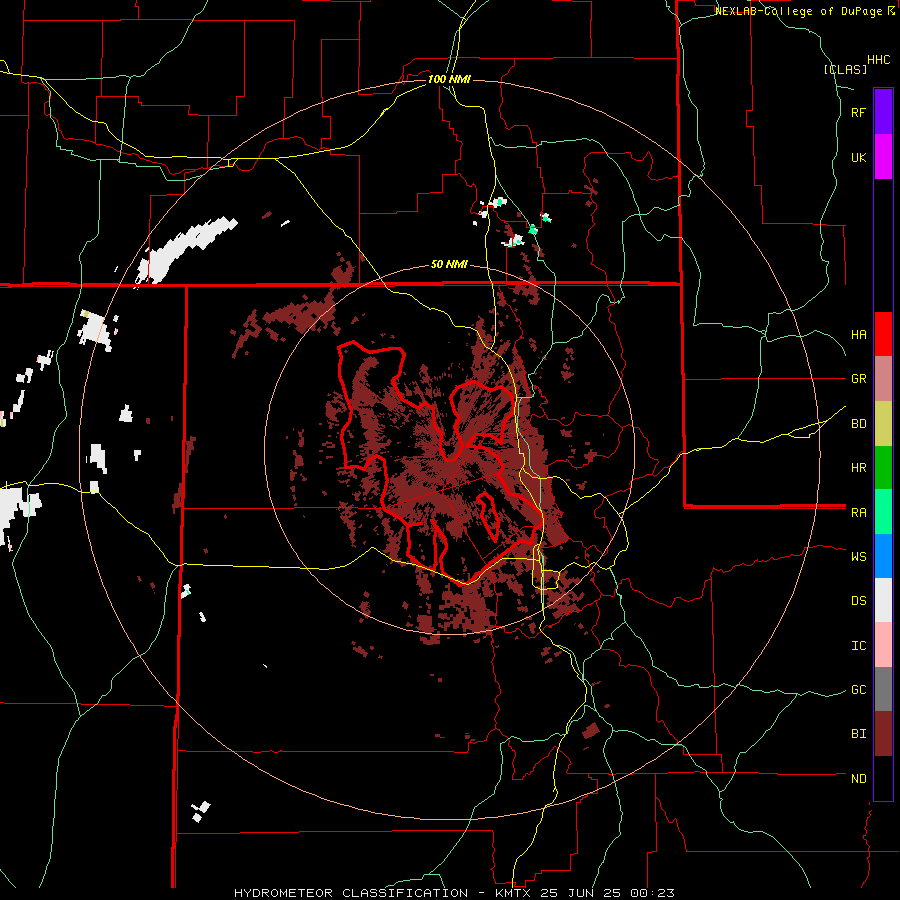Click the BI brown legend swatch

(883, 734)
